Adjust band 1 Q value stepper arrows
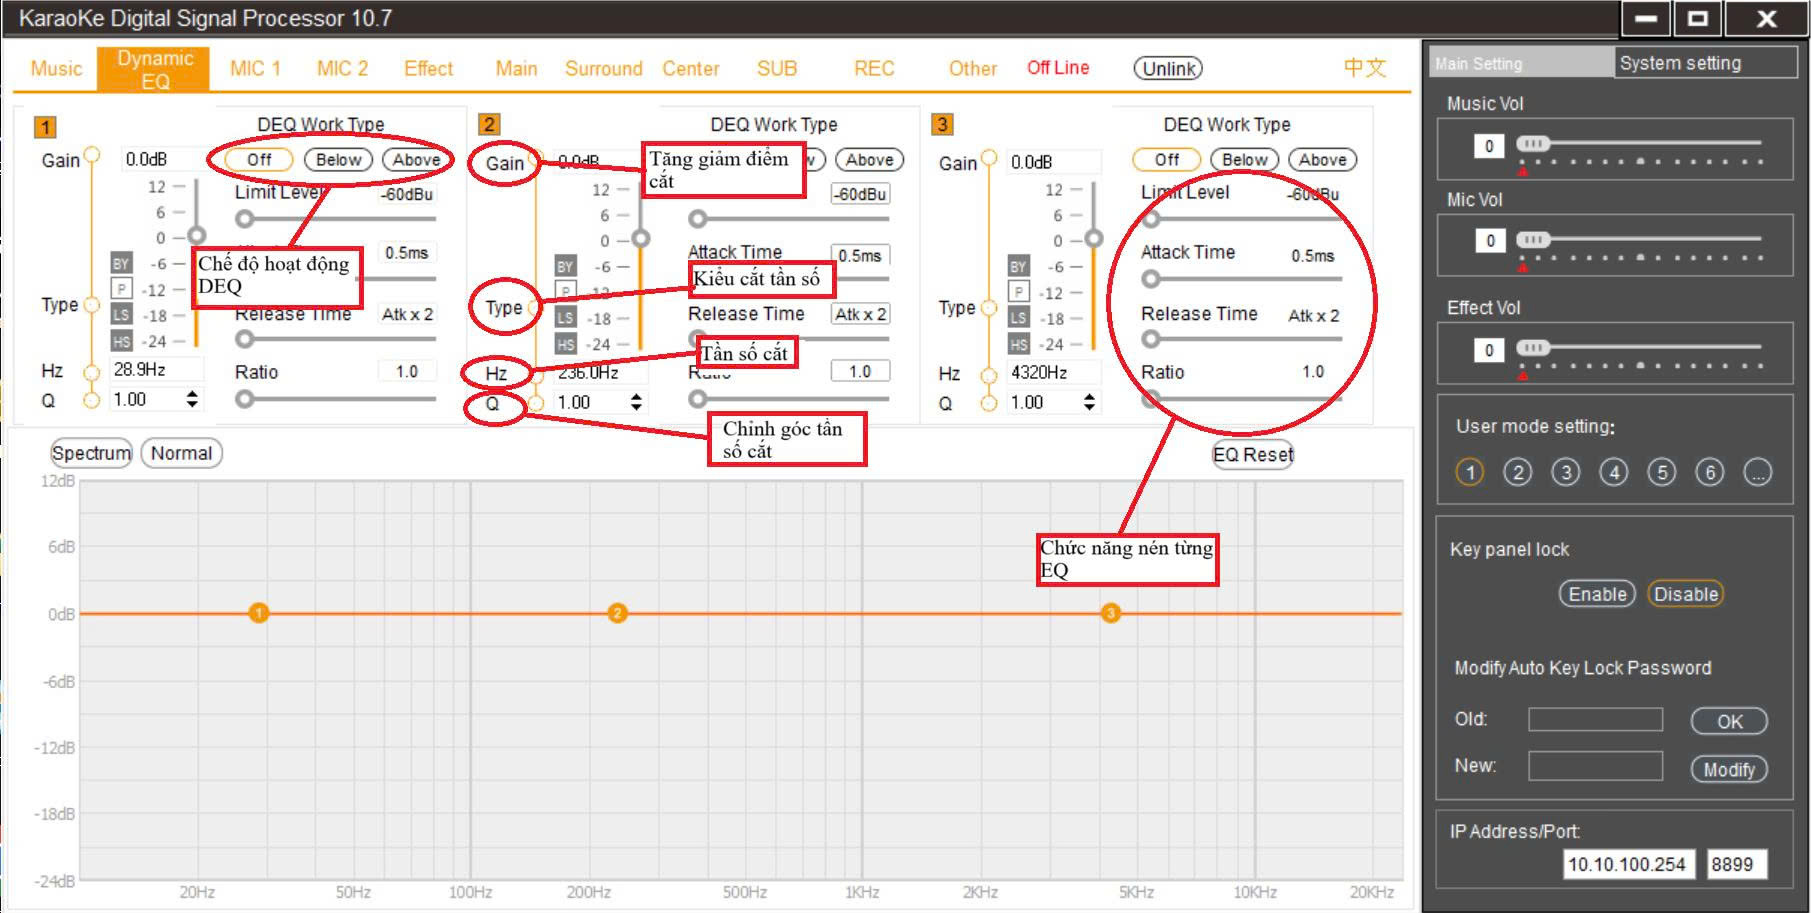 click(x=191, y=399)
